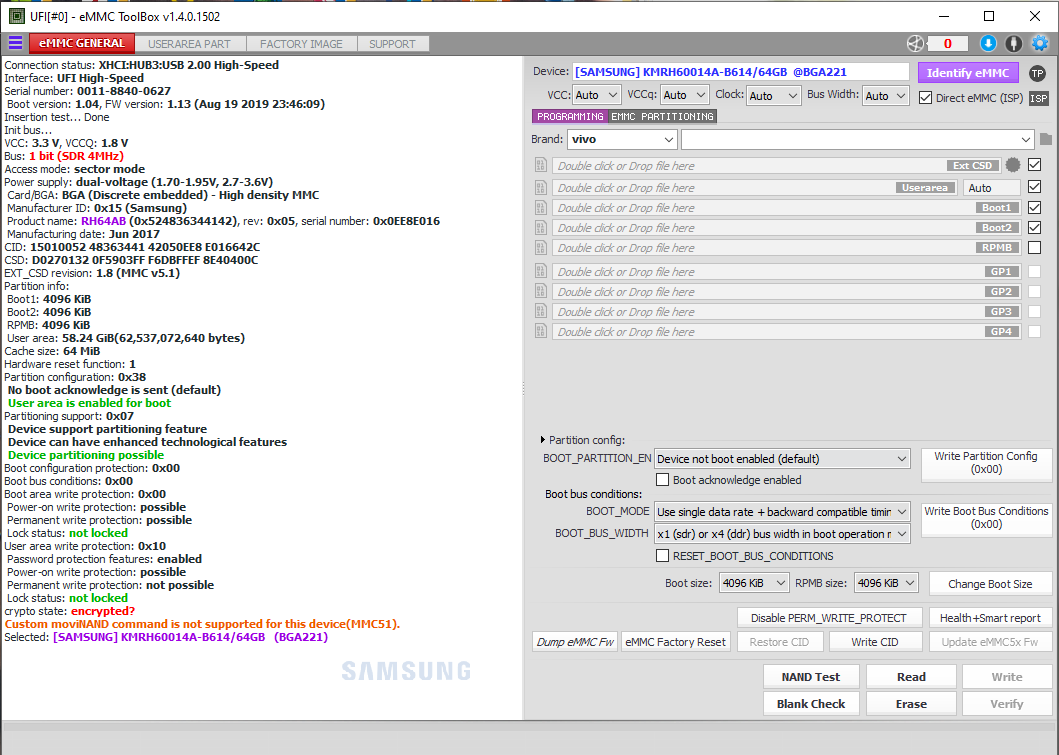
Task: Click the Device name input field
Action: tap(741, 72)
